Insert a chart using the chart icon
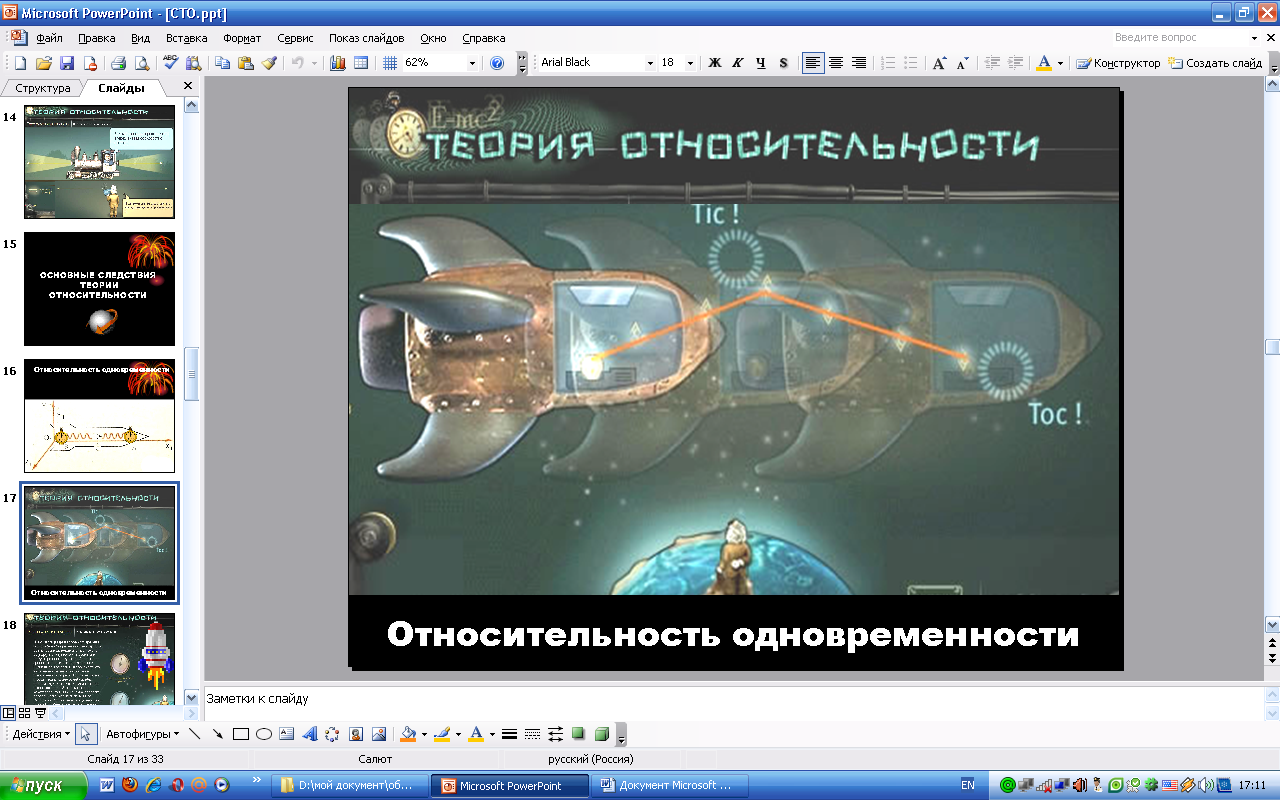The width and height of the screenshot is (1280, 800). pos(338,63)
